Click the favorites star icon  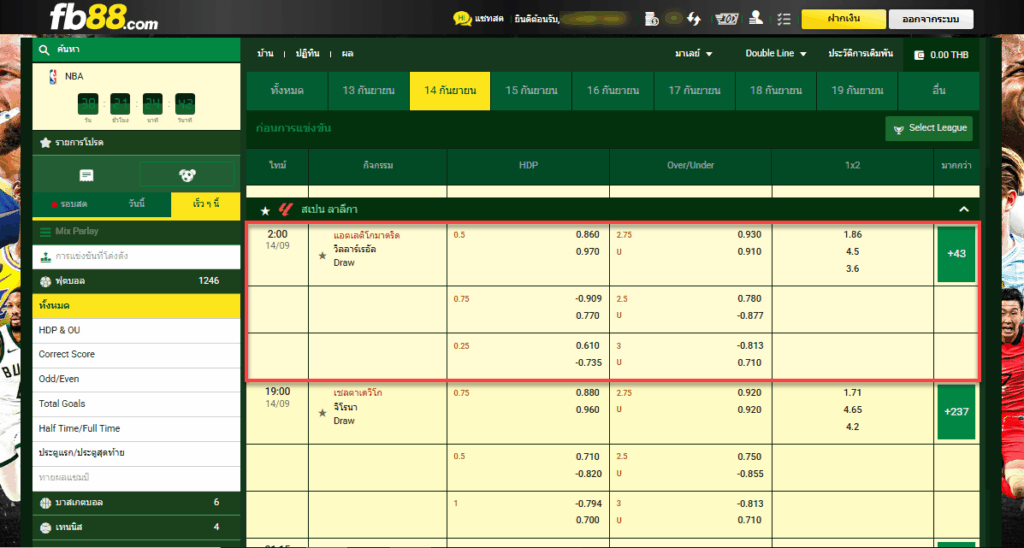(45, 142)
